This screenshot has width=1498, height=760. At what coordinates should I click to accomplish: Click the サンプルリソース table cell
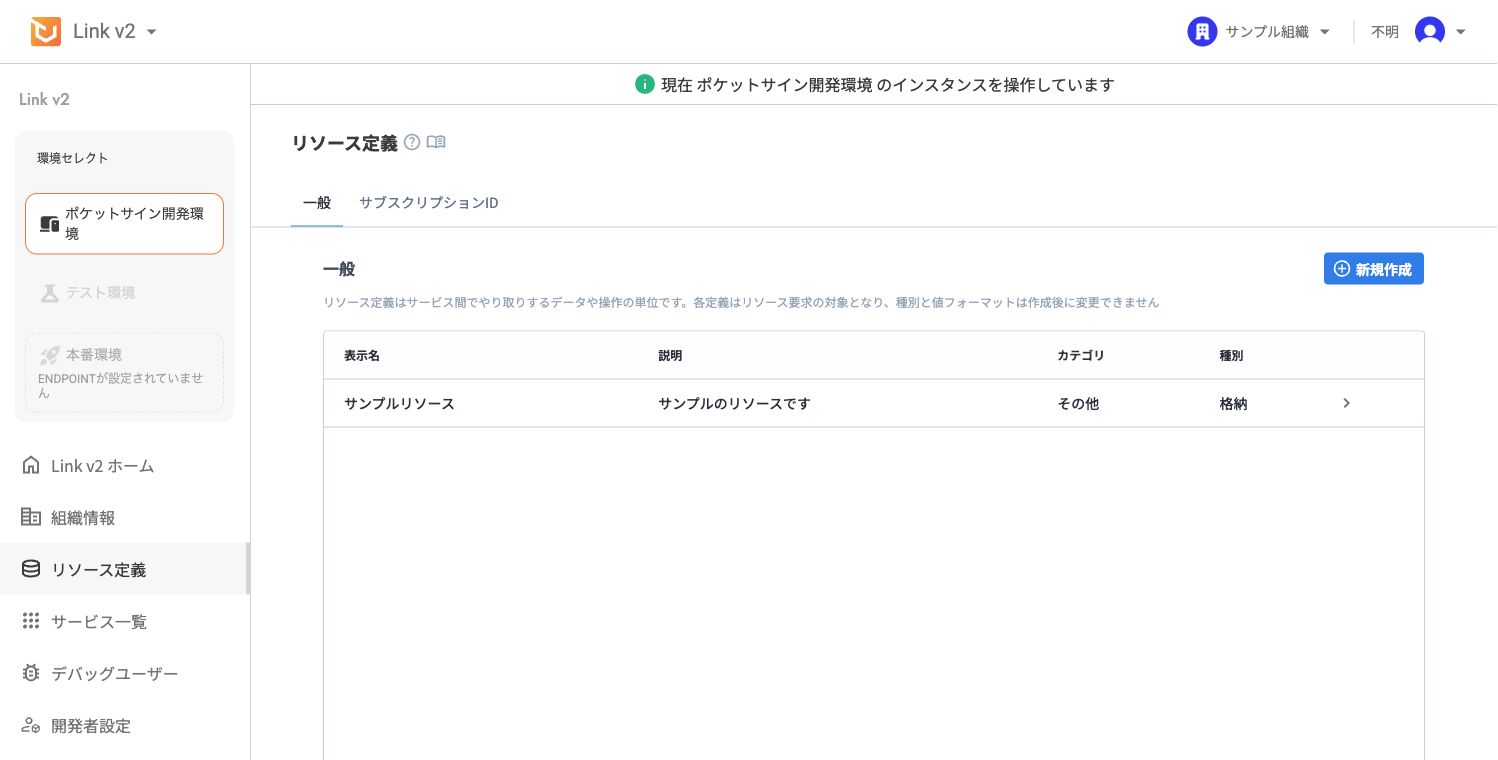click(399, 404)
